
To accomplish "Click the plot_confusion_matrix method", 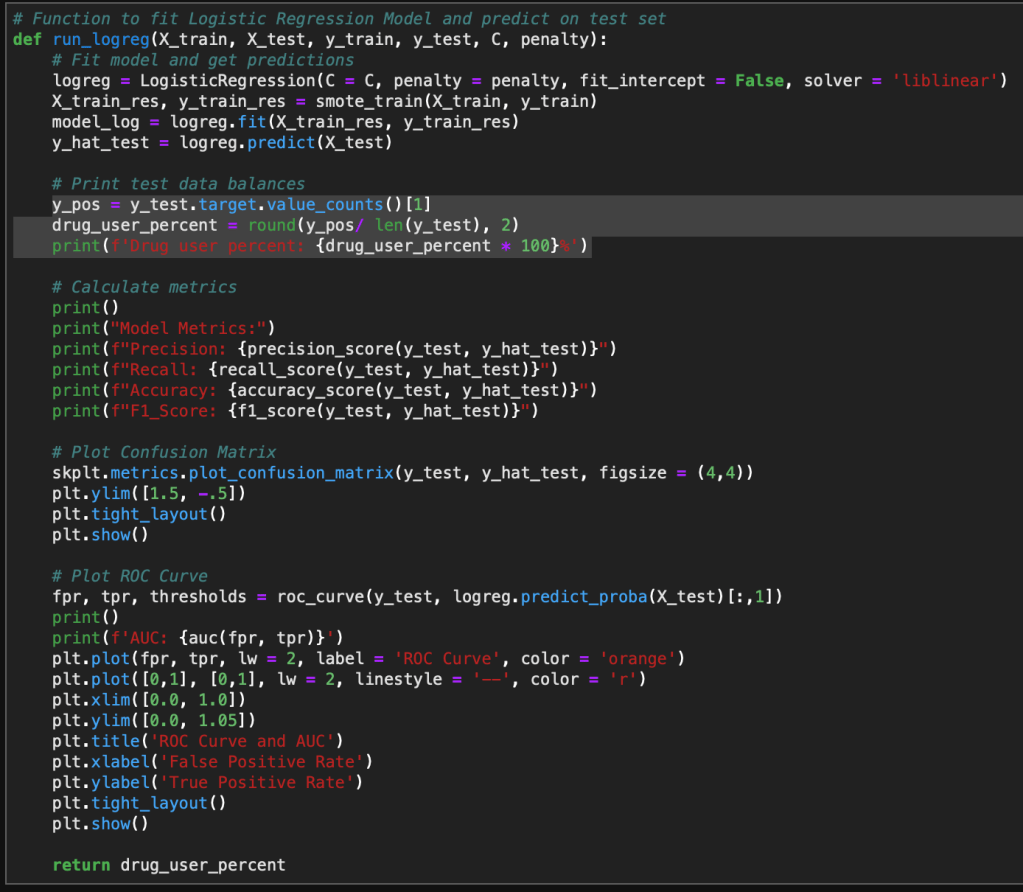I will point(290,473).
